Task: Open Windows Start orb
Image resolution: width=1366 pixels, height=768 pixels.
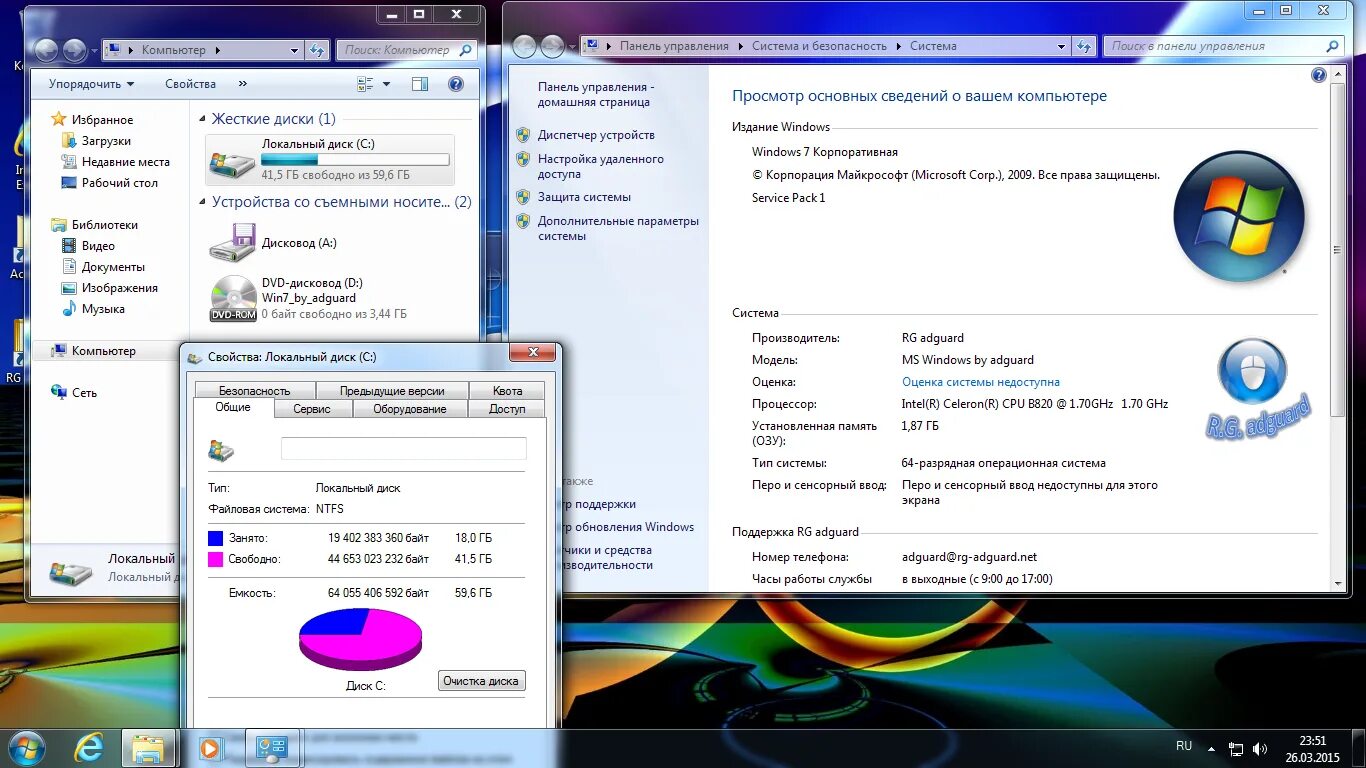Action: (x=26, y=748)
